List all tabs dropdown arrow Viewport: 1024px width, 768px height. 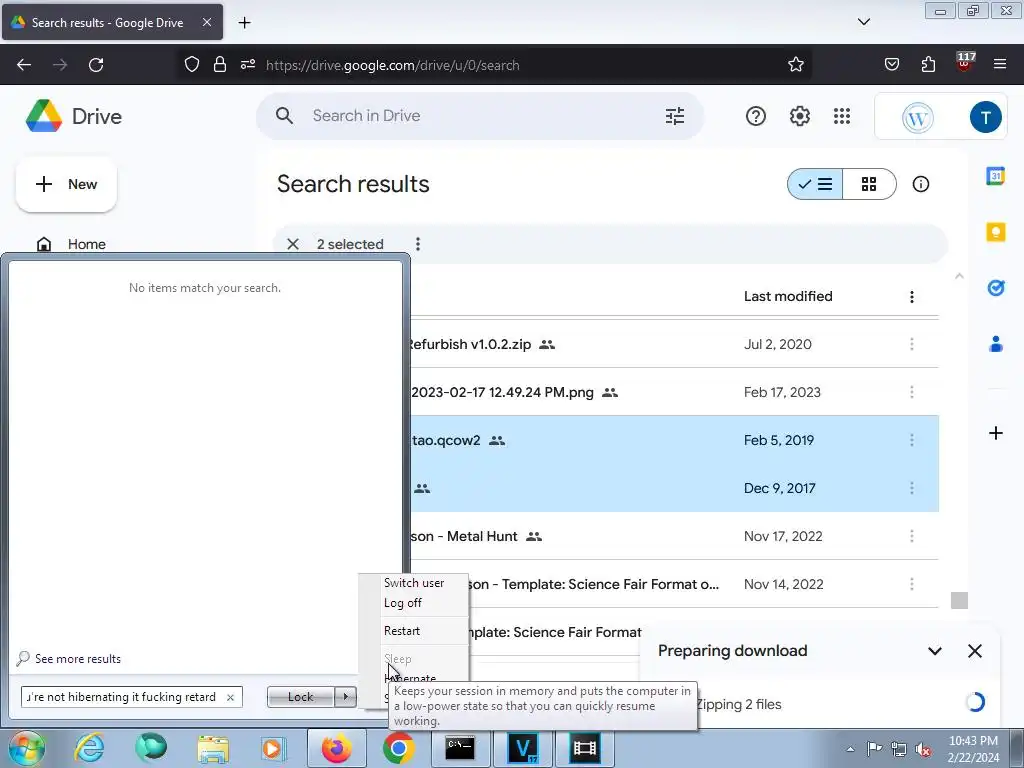863,22
